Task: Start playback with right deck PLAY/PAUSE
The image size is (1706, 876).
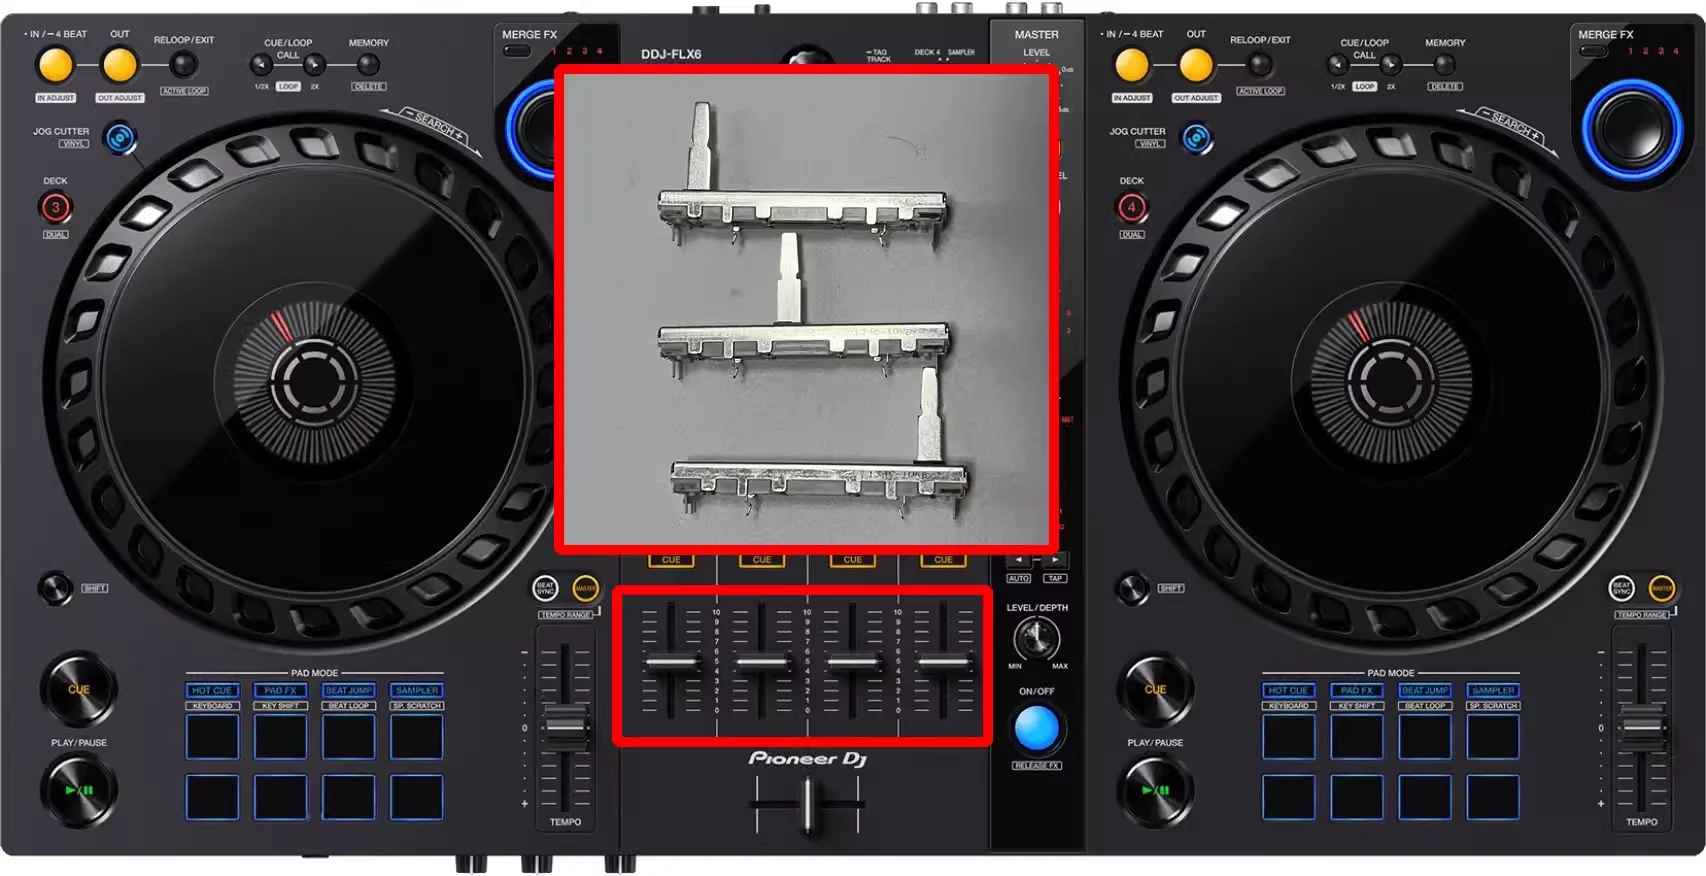Action: 1156,790
